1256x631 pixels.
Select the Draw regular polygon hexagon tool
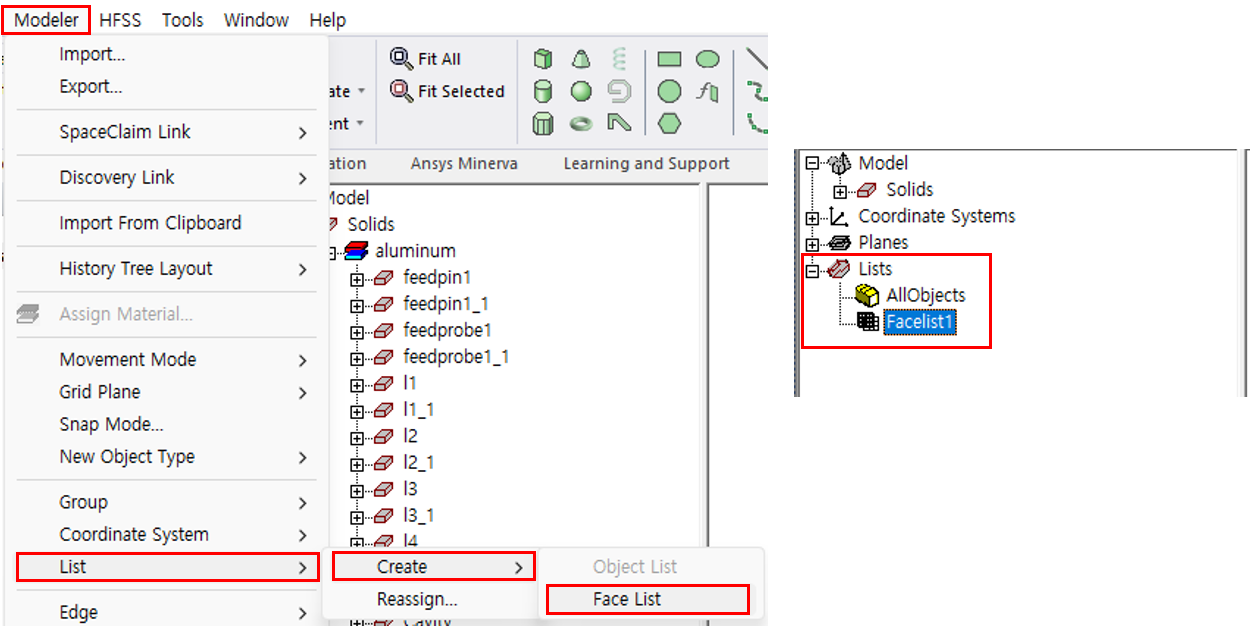(669, 124)
